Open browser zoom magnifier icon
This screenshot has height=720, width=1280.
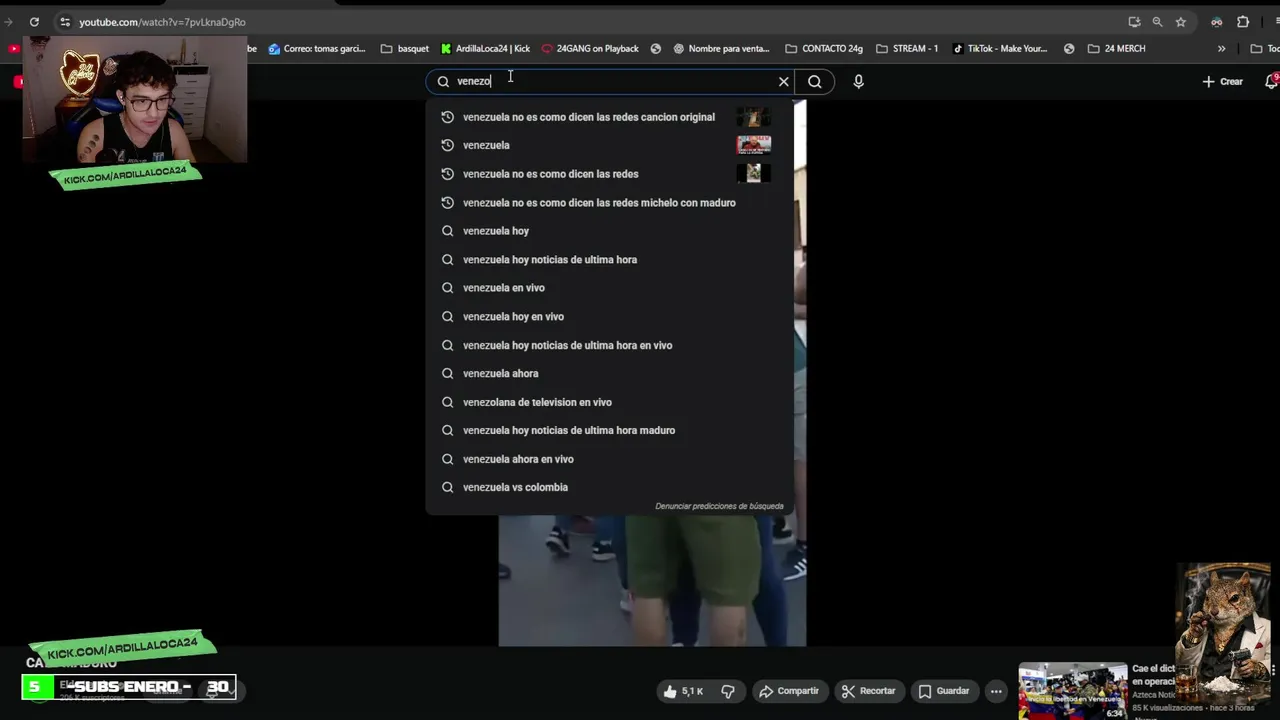pyautogui.click(x=1157, y=22)
